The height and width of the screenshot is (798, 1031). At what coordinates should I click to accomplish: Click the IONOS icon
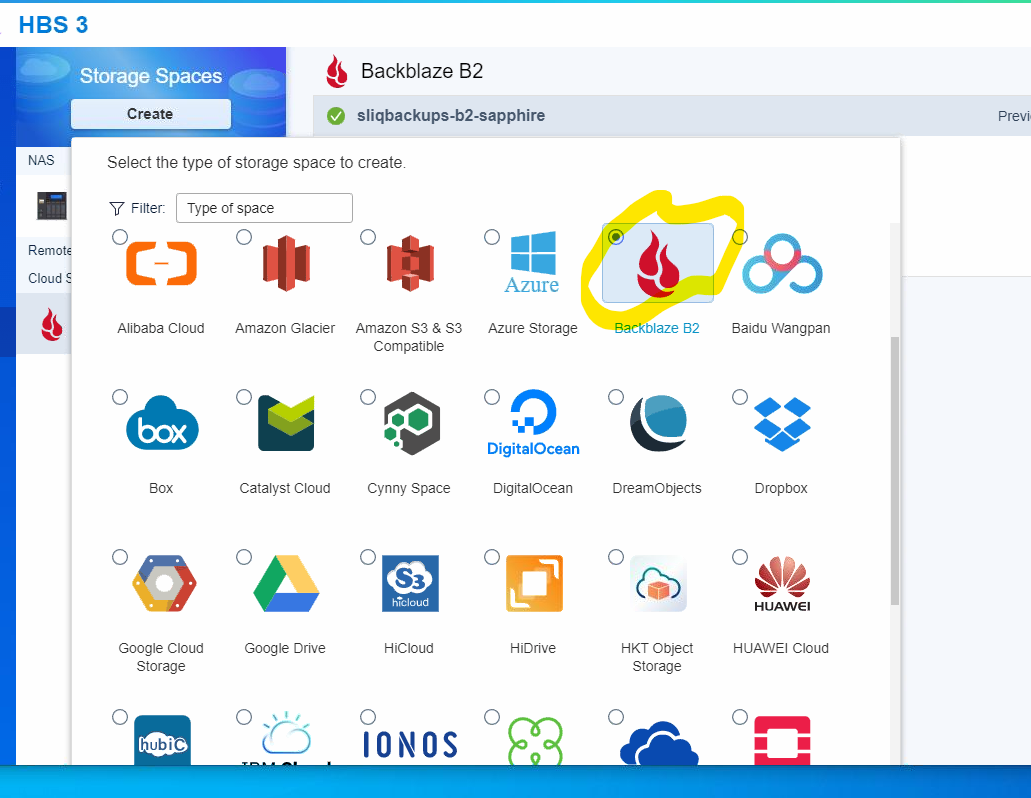click(x=410, y=744)
